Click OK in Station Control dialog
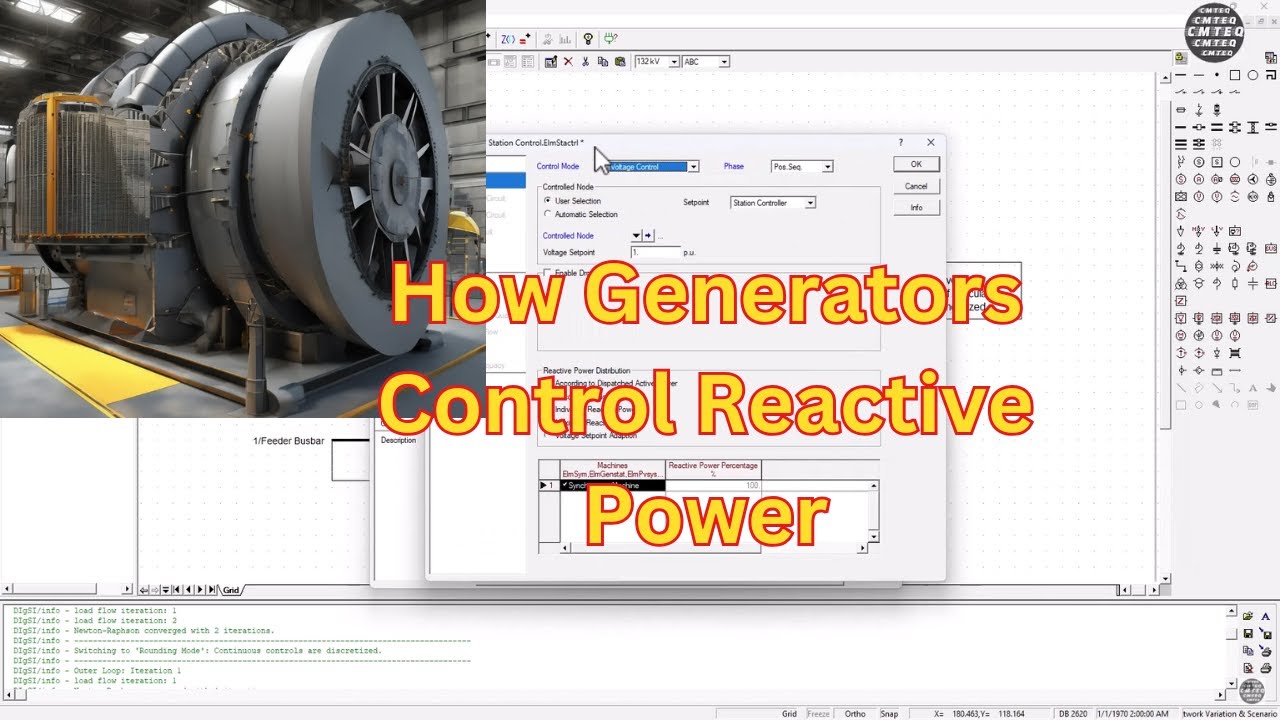The height and width of the screenshot is (720, 1280). (x=916, y=164)
